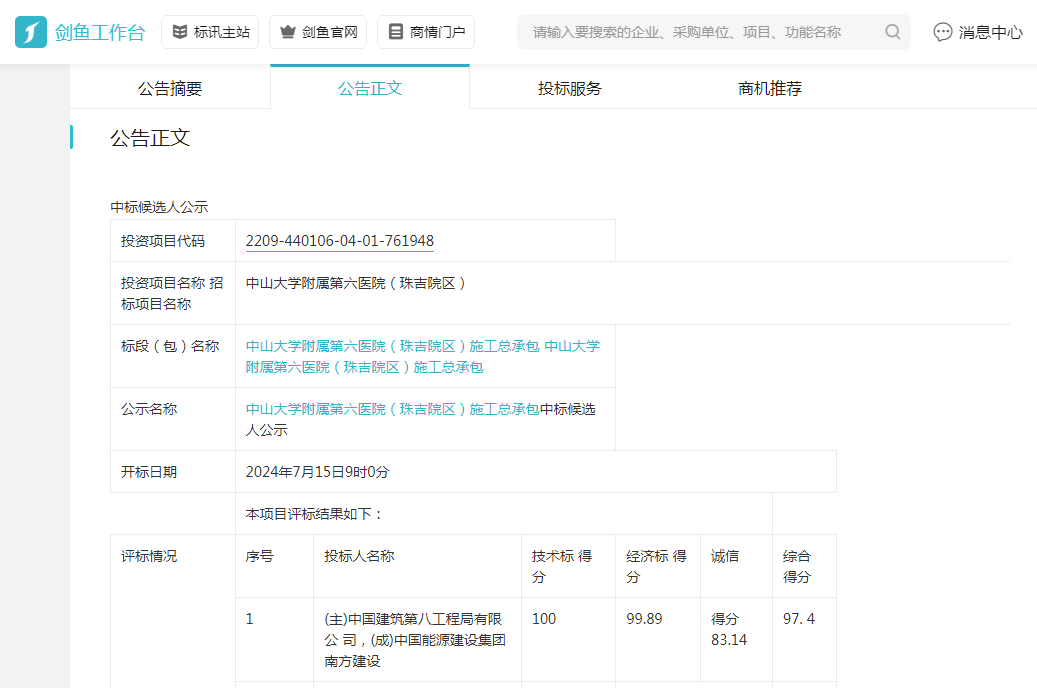The image size is (1037, 688).
Task: Click the 综合得分 column header
Action: coord(804,566)
